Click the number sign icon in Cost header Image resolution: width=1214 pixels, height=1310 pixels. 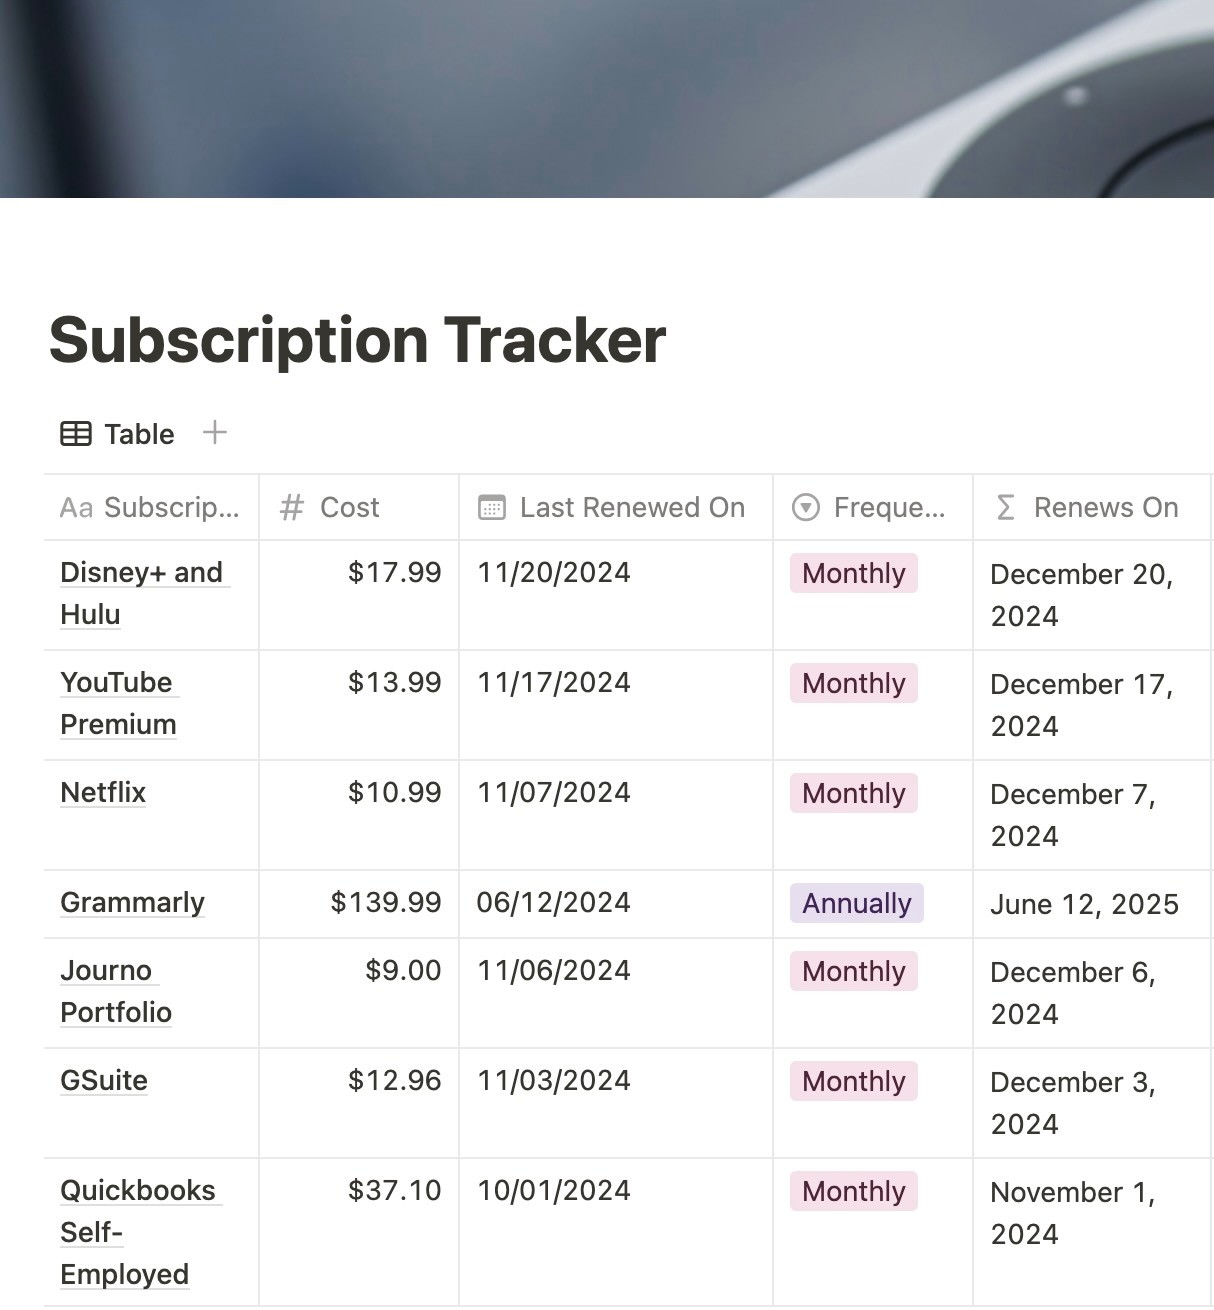291,508
